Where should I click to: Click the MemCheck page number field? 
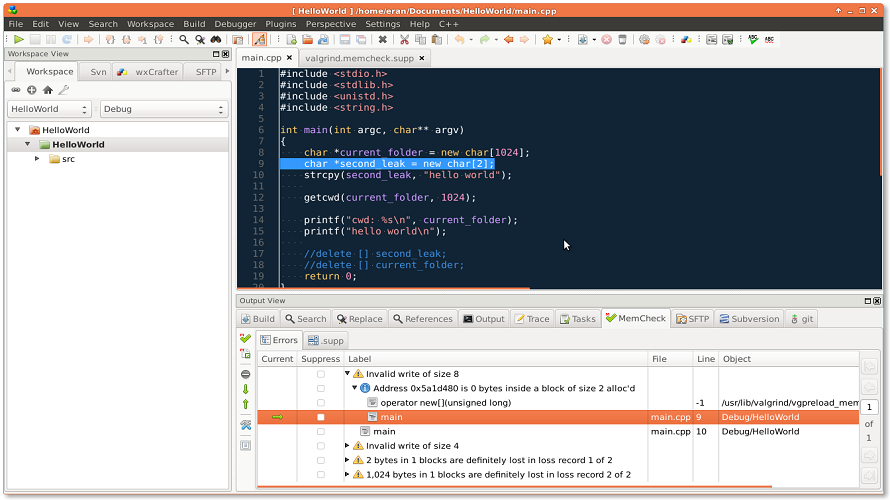(x=869, y=407)
